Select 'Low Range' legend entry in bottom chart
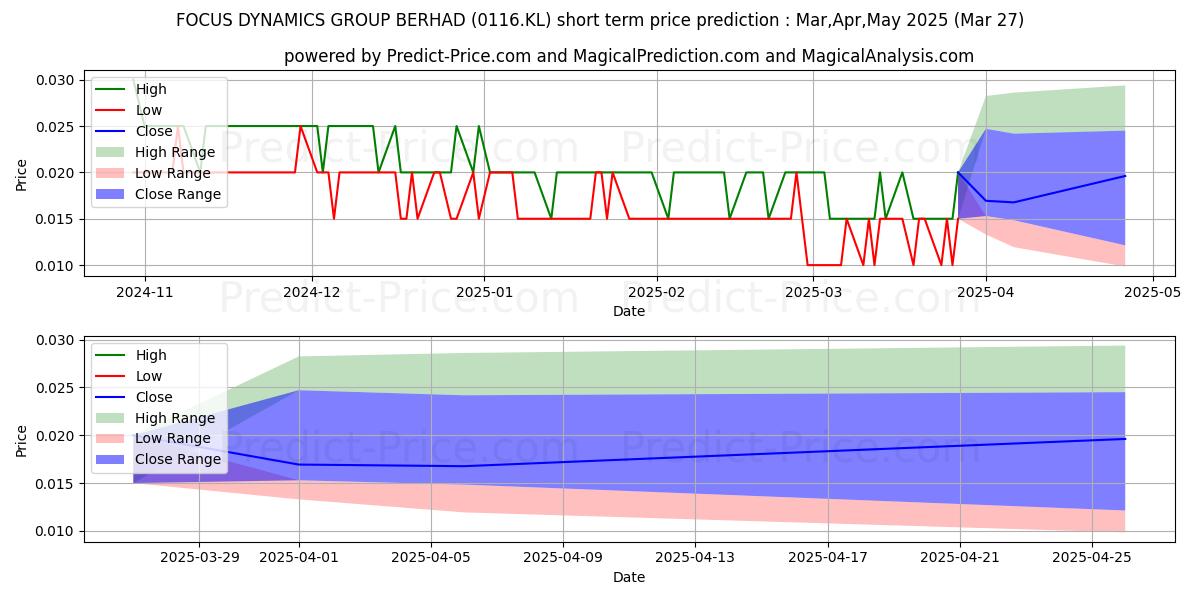 pyautogui.click(x=173, y=438)
